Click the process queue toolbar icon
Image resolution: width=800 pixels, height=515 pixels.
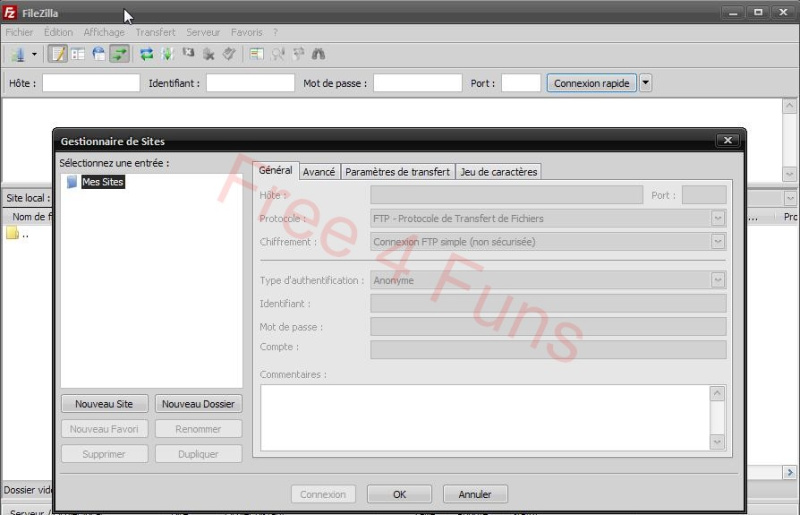[x=167, y=54]
